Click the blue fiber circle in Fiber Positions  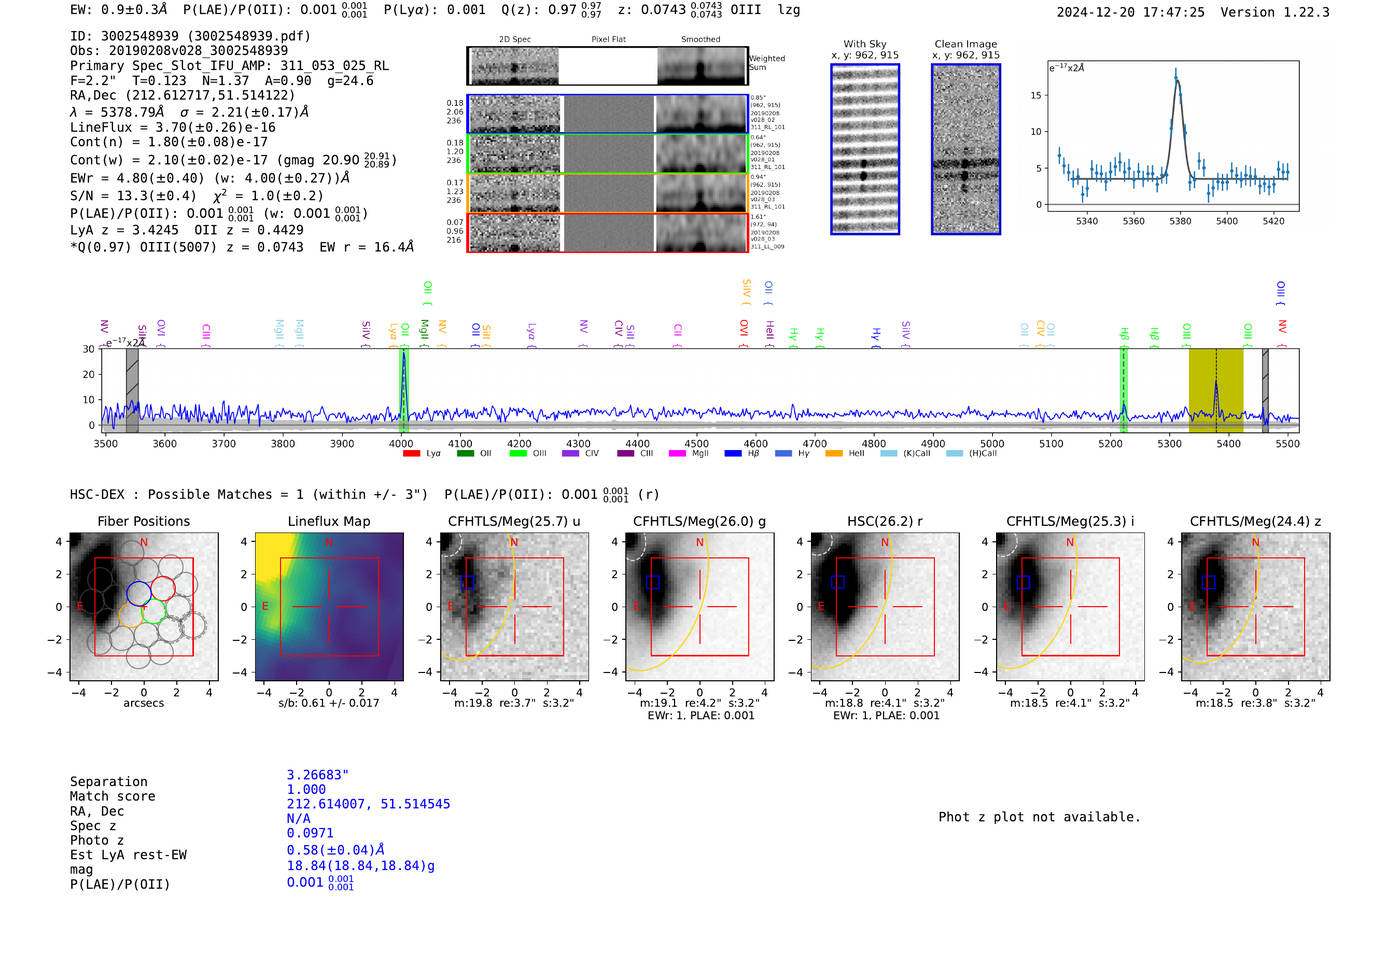(x=140, y=592)
